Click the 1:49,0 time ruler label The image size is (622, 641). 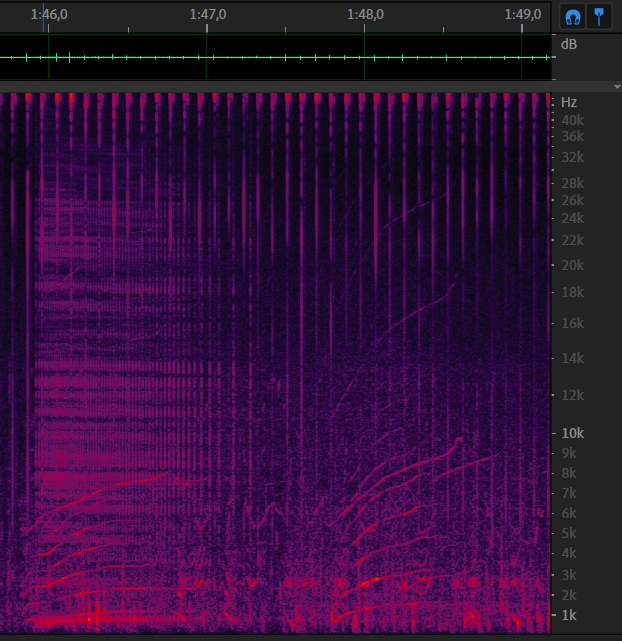pos(523,14)
